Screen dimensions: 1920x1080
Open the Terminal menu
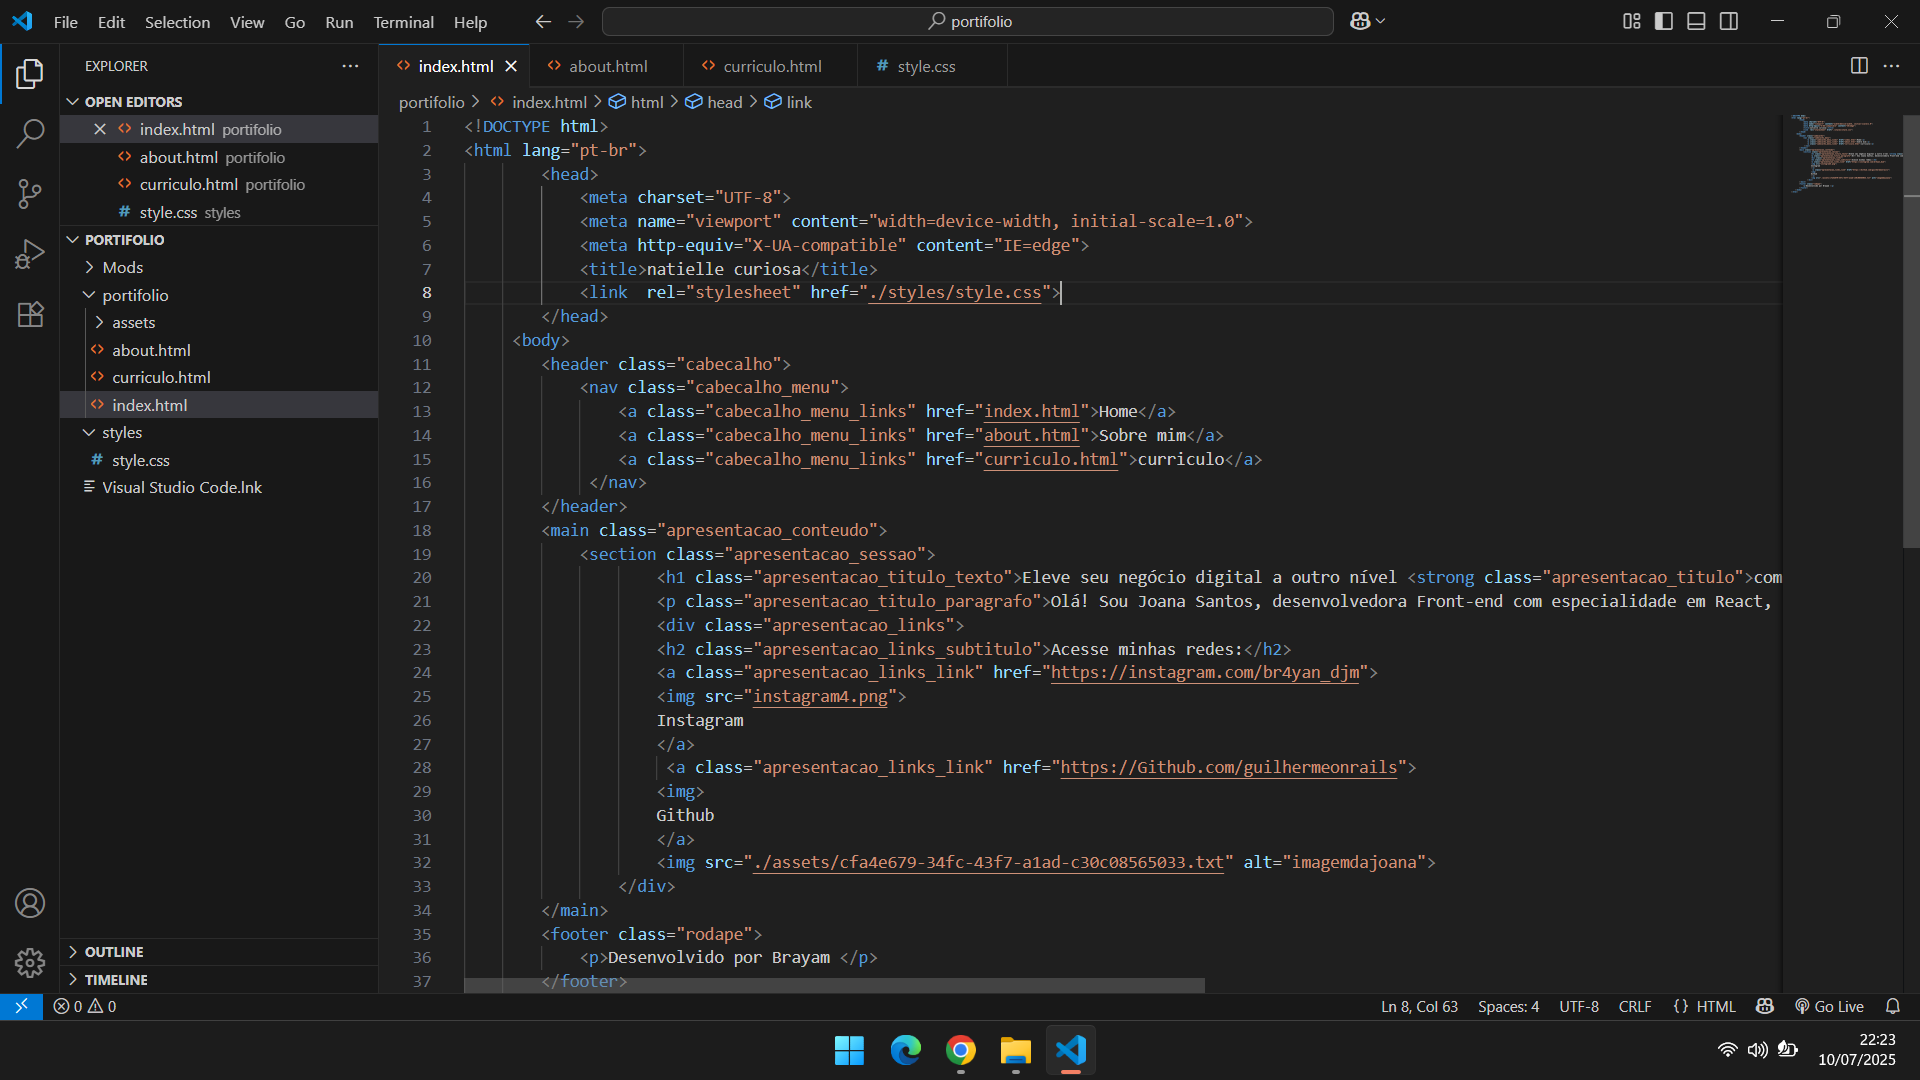click(x=403, y=22)
